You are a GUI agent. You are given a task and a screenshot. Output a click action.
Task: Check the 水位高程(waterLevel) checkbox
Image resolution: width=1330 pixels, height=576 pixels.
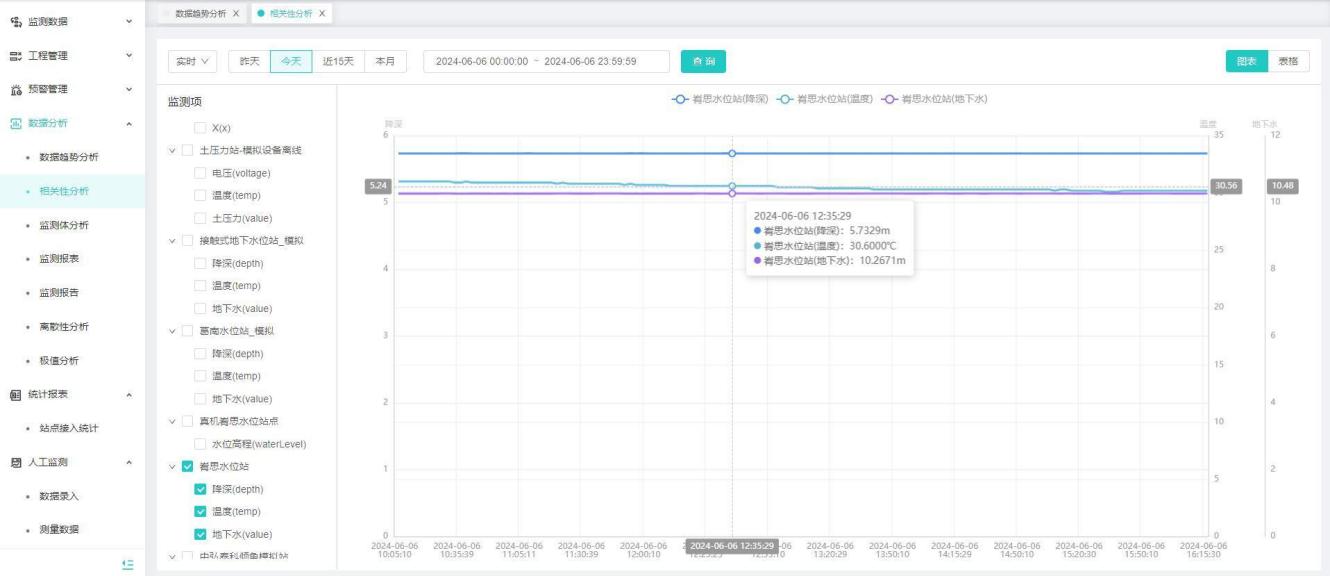[200, 444]
